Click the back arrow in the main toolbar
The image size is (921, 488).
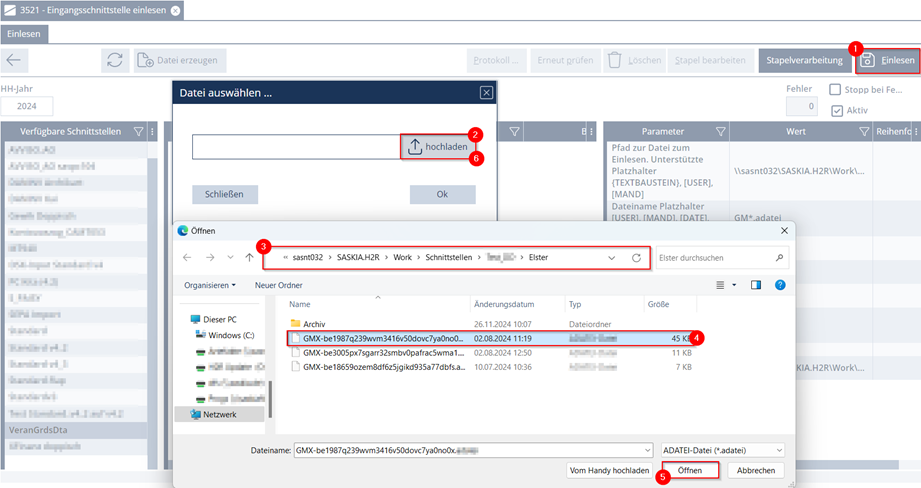(x=14, y=60)
